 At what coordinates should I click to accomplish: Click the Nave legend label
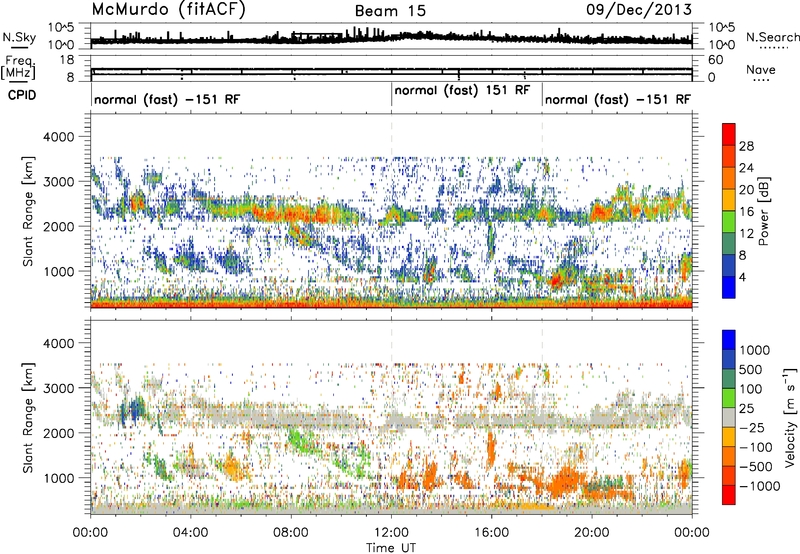click(761, 69)
